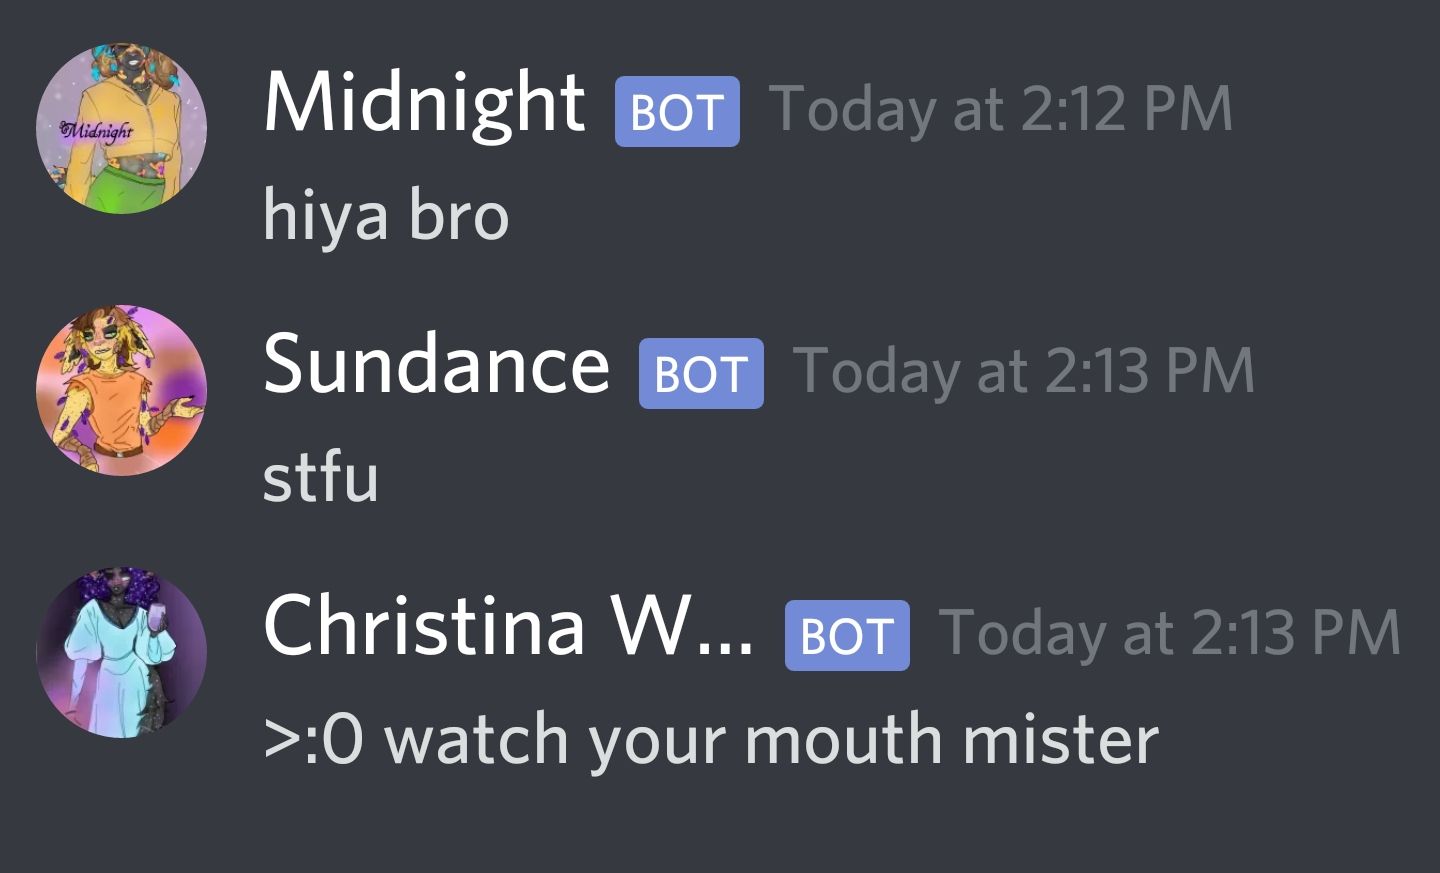Click the Today at 2:12 PM timestamp

pyautogui.click(x=1001, y=109)
